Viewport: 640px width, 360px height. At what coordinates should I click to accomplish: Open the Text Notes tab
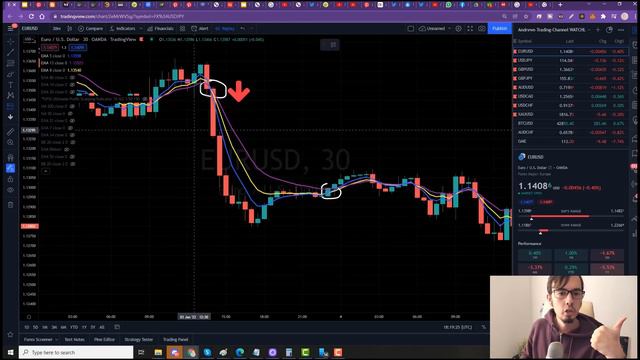tap(75, 340)
